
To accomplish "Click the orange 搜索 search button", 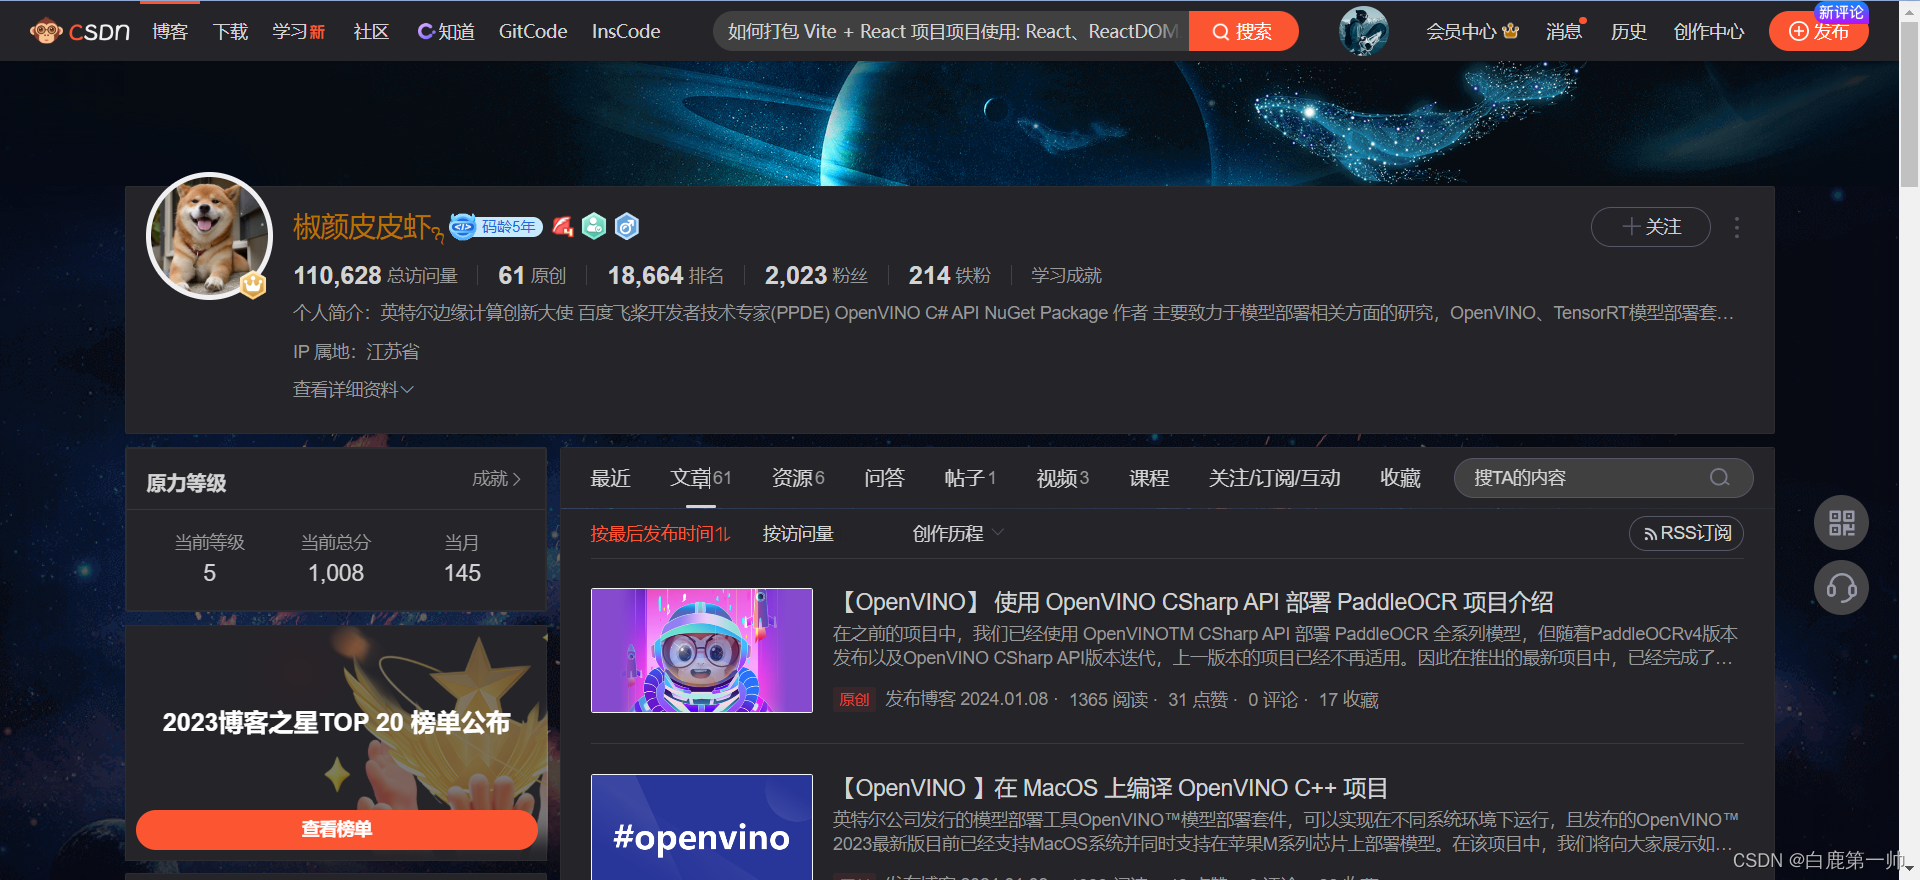I will point(1243,31).
